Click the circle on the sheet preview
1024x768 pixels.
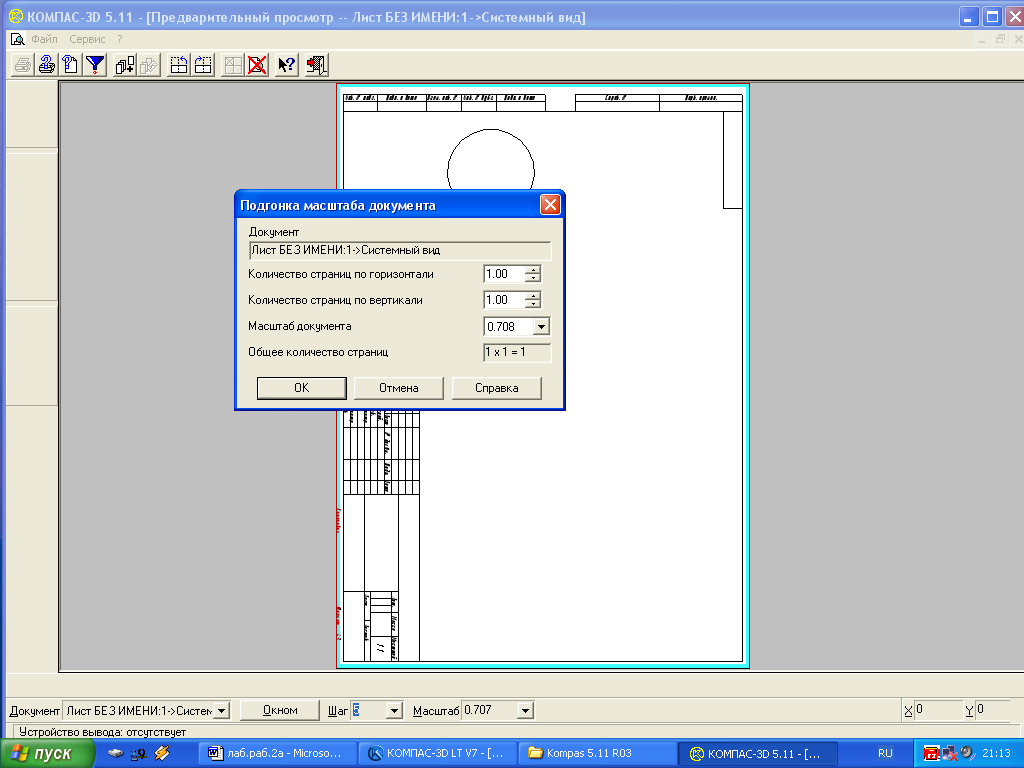click(491, 160)
